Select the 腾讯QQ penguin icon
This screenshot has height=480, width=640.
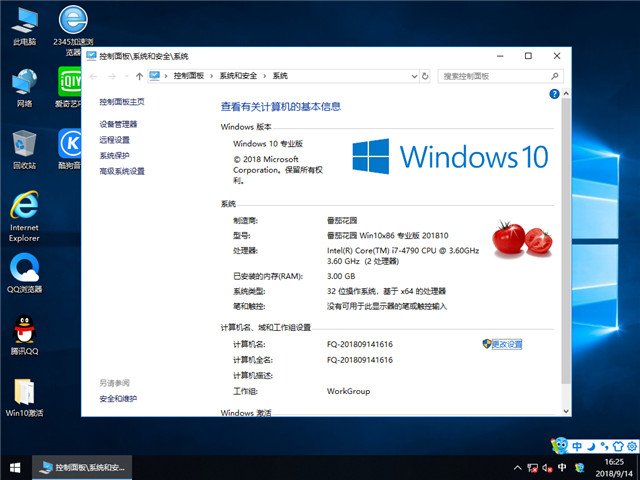click(x=24, y=336)
